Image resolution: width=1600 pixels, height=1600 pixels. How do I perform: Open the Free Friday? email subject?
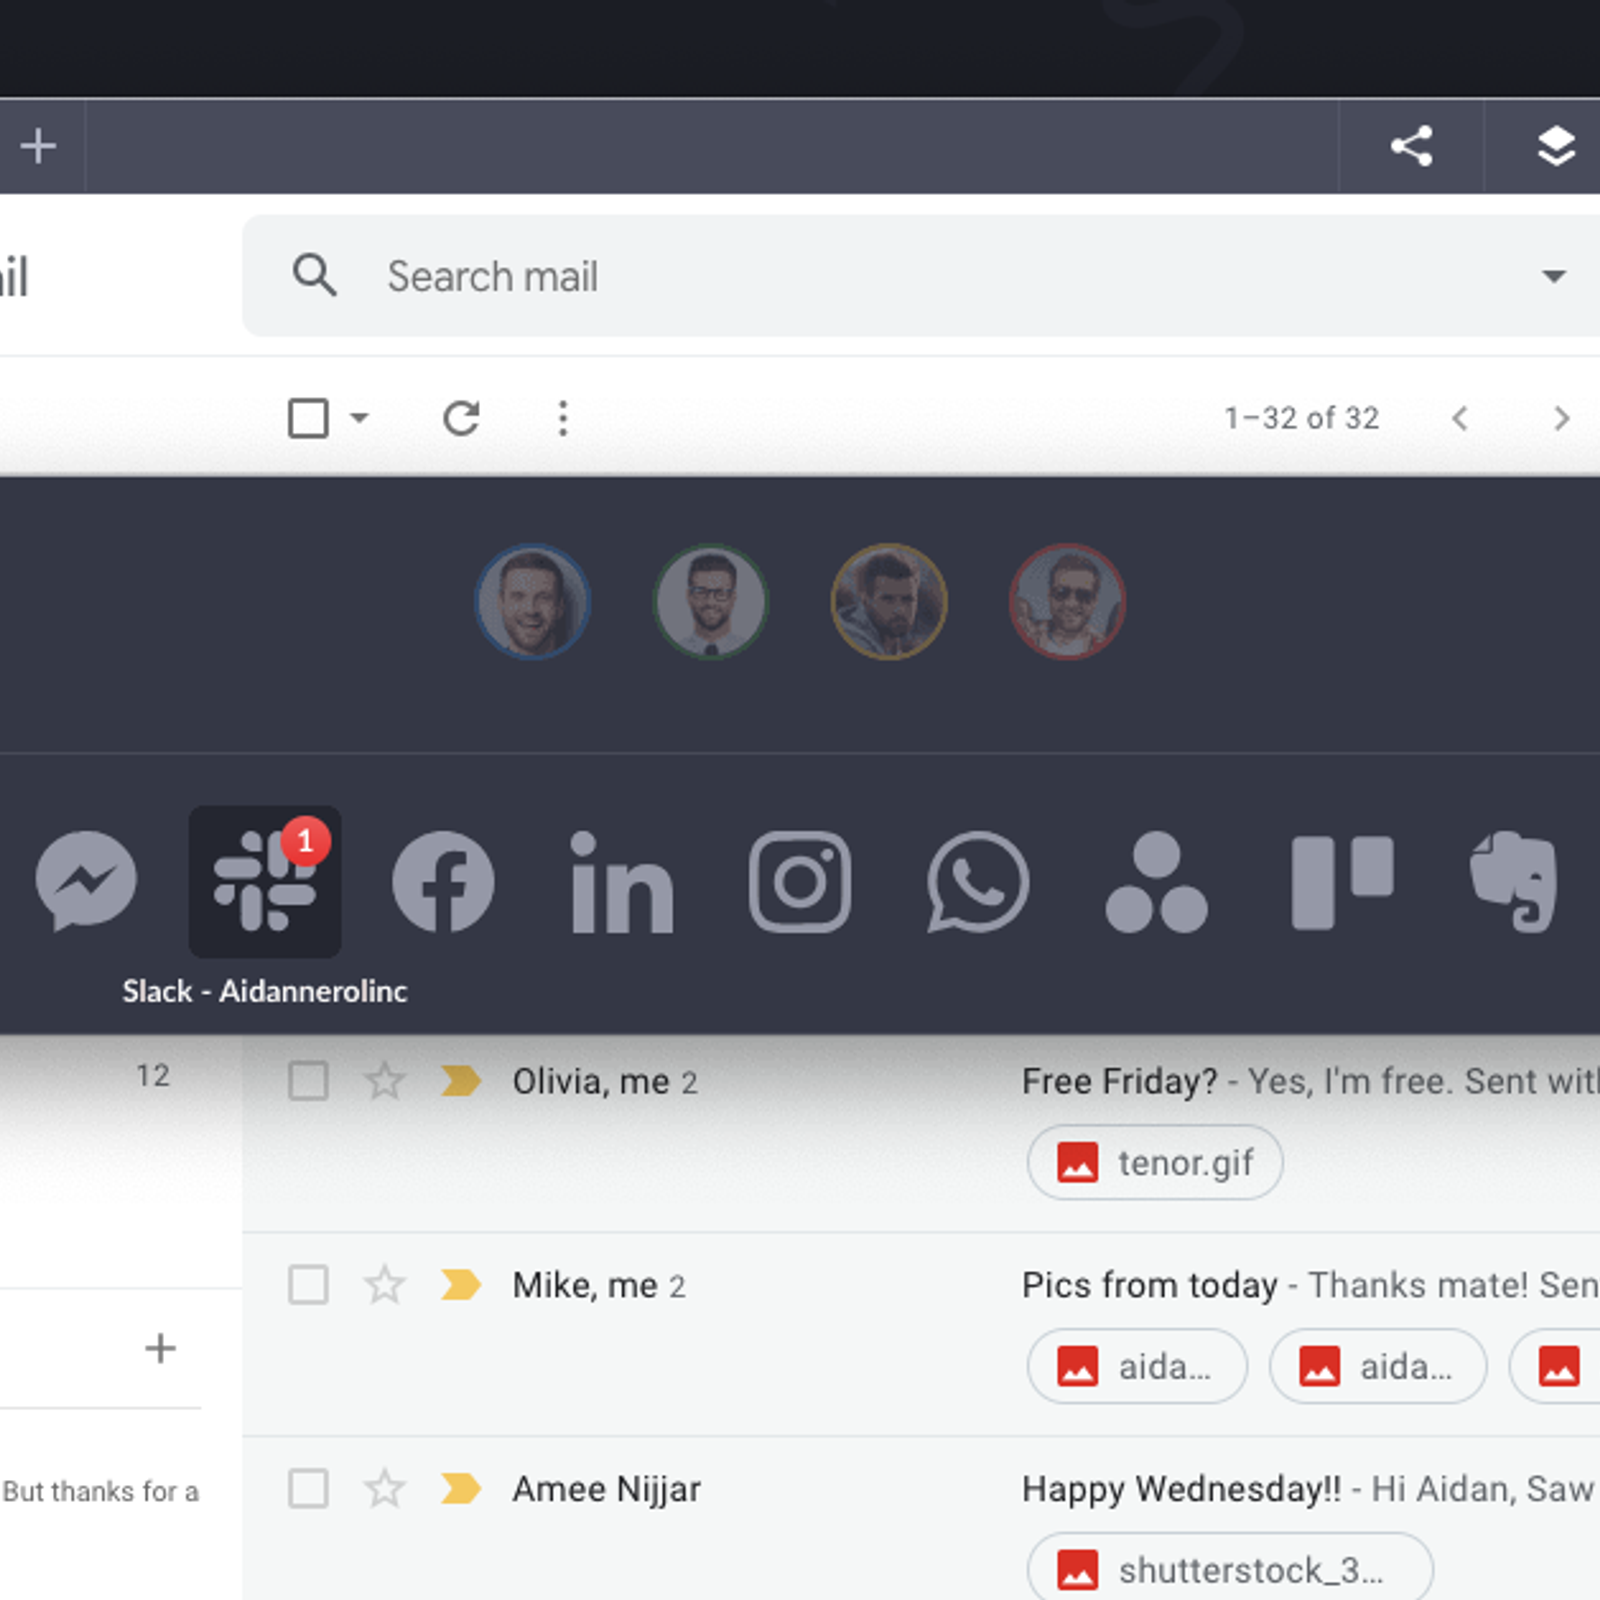pyautogui.click(x=1120, y=1081)
